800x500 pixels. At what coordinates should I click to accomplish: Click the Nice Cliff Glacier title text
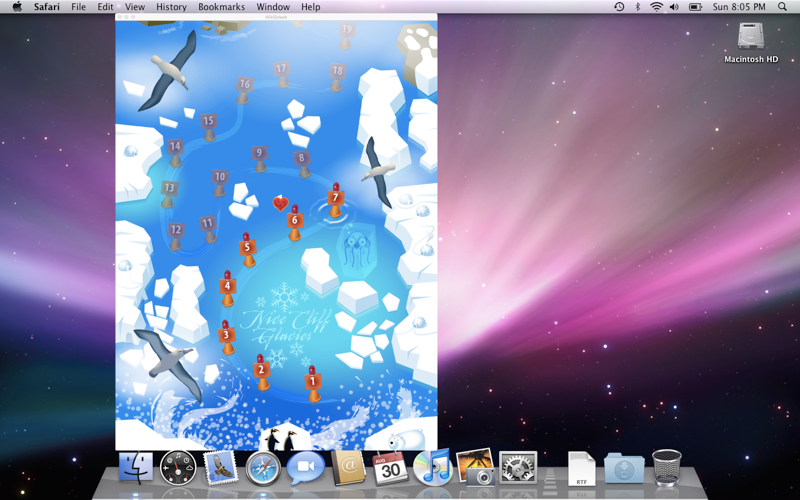point(286,327)
